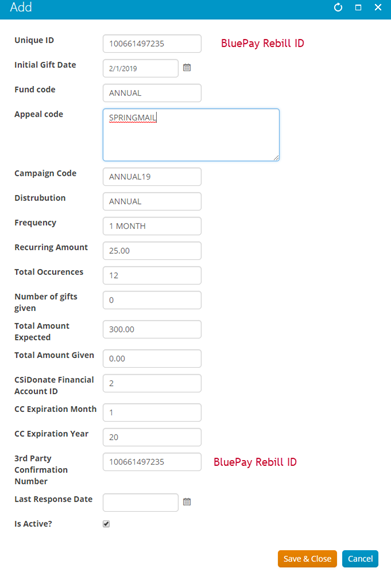
Task: Click the Campaign Code field
Action: click(152, 177)
